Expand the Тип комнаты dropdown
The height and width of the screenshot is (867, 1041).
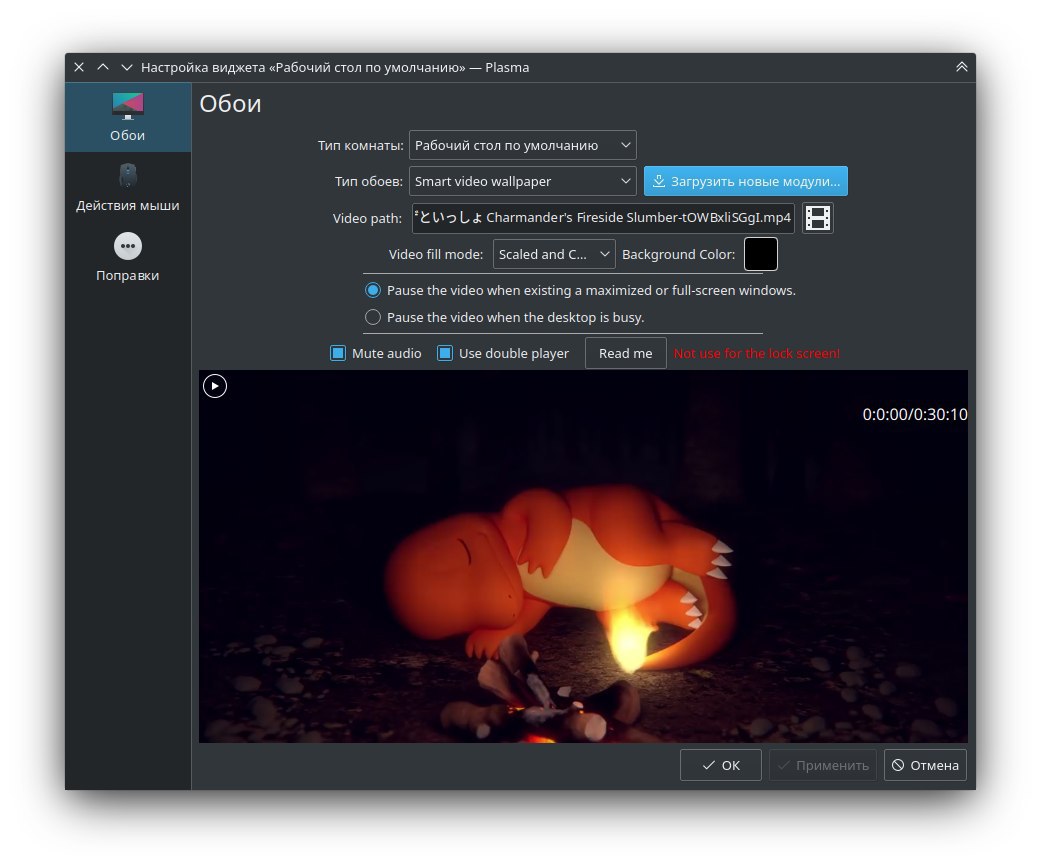pos(522,145)
